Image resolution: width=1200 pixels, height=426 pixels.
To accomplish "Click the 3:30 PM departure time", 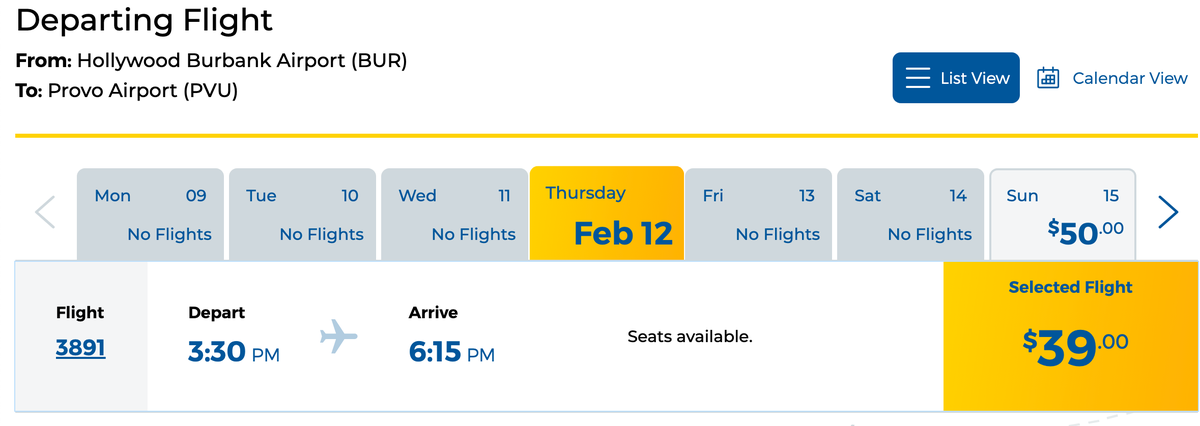I will click(x=234, y=352).
